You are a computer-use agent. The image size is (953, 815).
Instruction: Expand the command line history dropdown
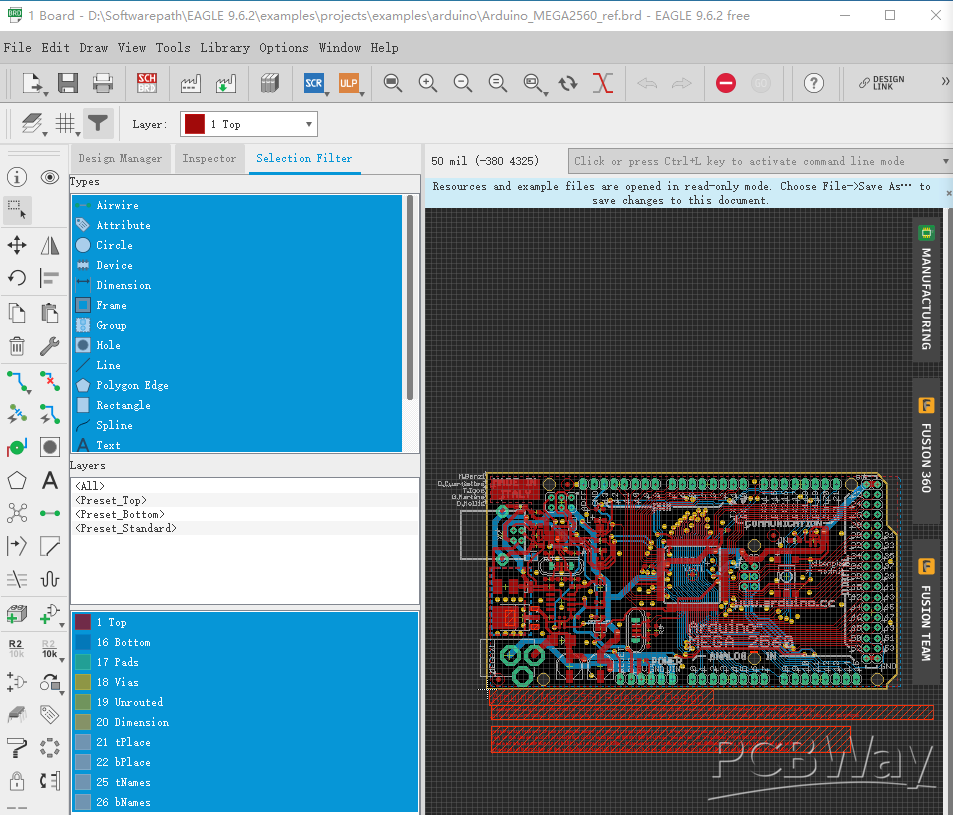[x=945, y=161]
